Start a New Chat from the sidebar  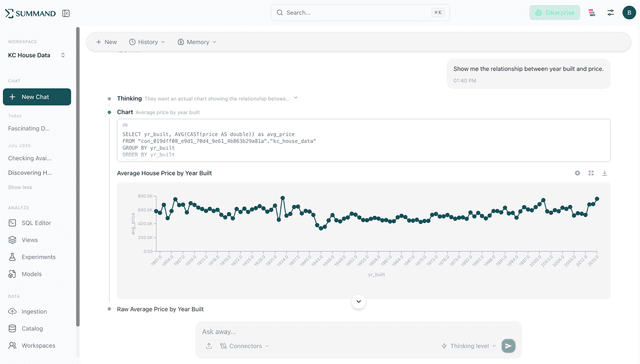click(x=37, y=97)
